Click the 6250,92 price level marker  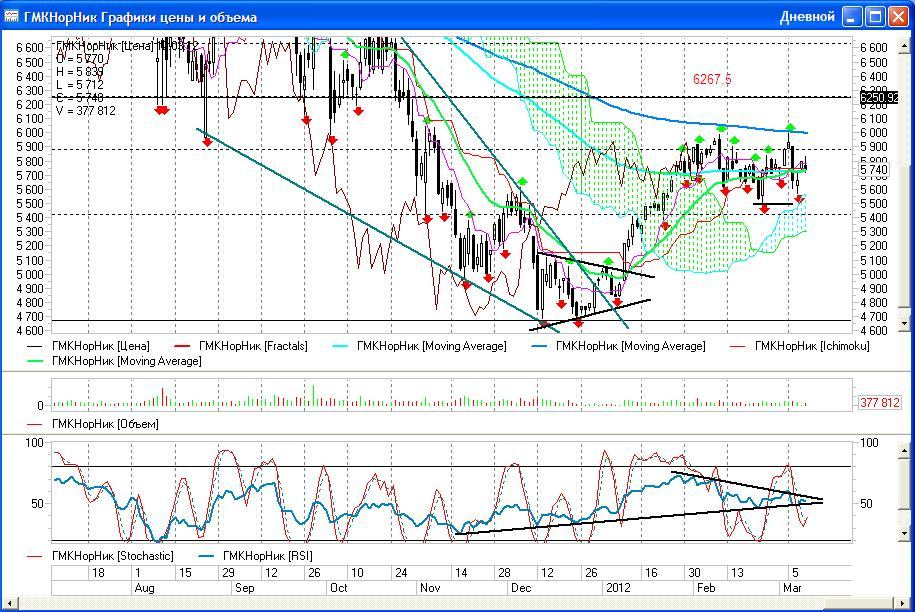point(879,97)
